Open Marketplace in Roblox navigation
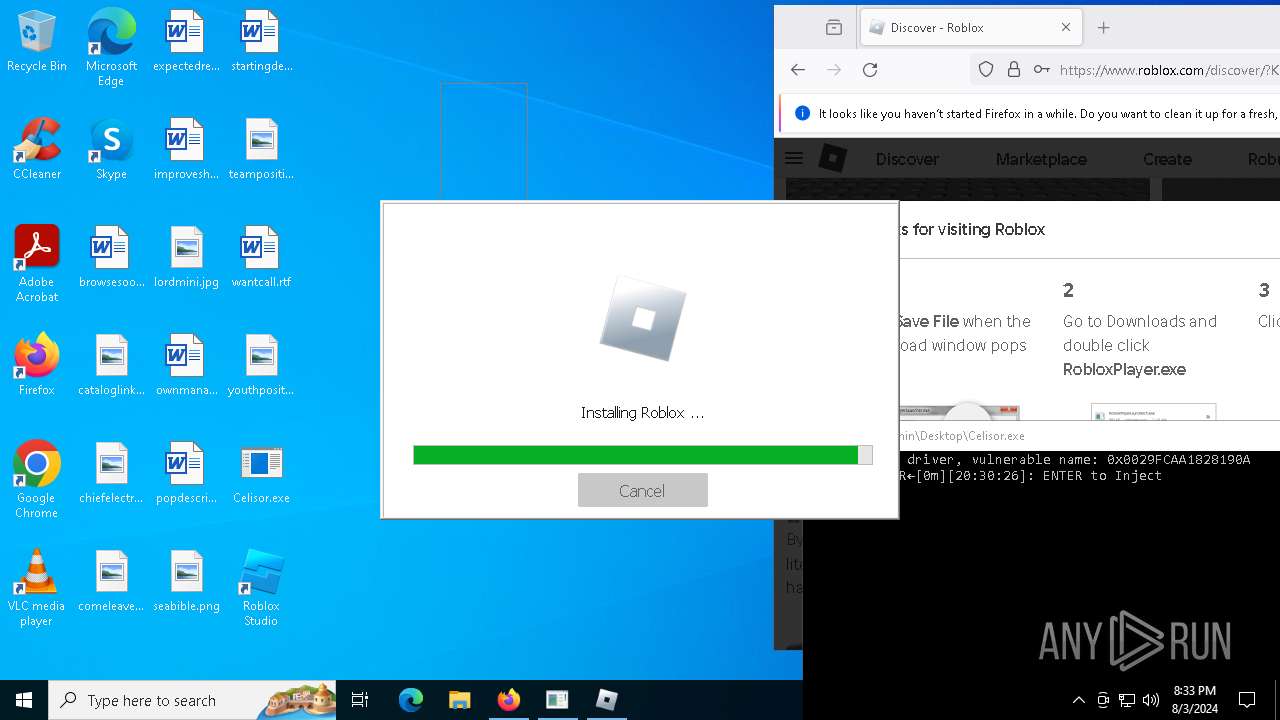Image resolution: width=1280 pixels, height=720 pixels. point(1041,159)
